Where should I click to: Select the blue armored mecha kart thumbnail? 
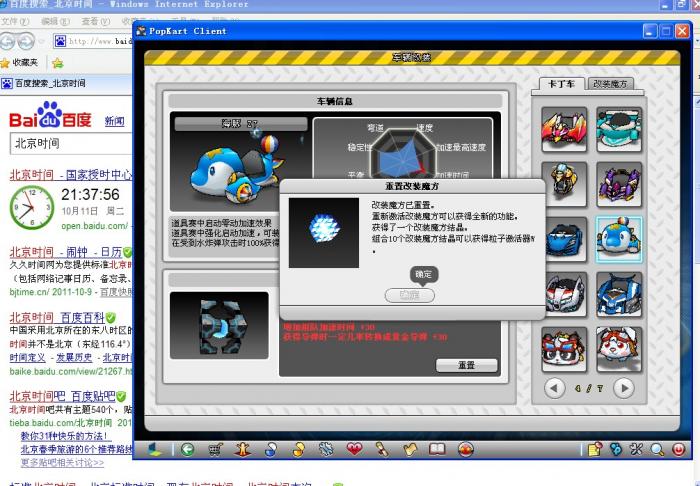click(x=619, y=295)
